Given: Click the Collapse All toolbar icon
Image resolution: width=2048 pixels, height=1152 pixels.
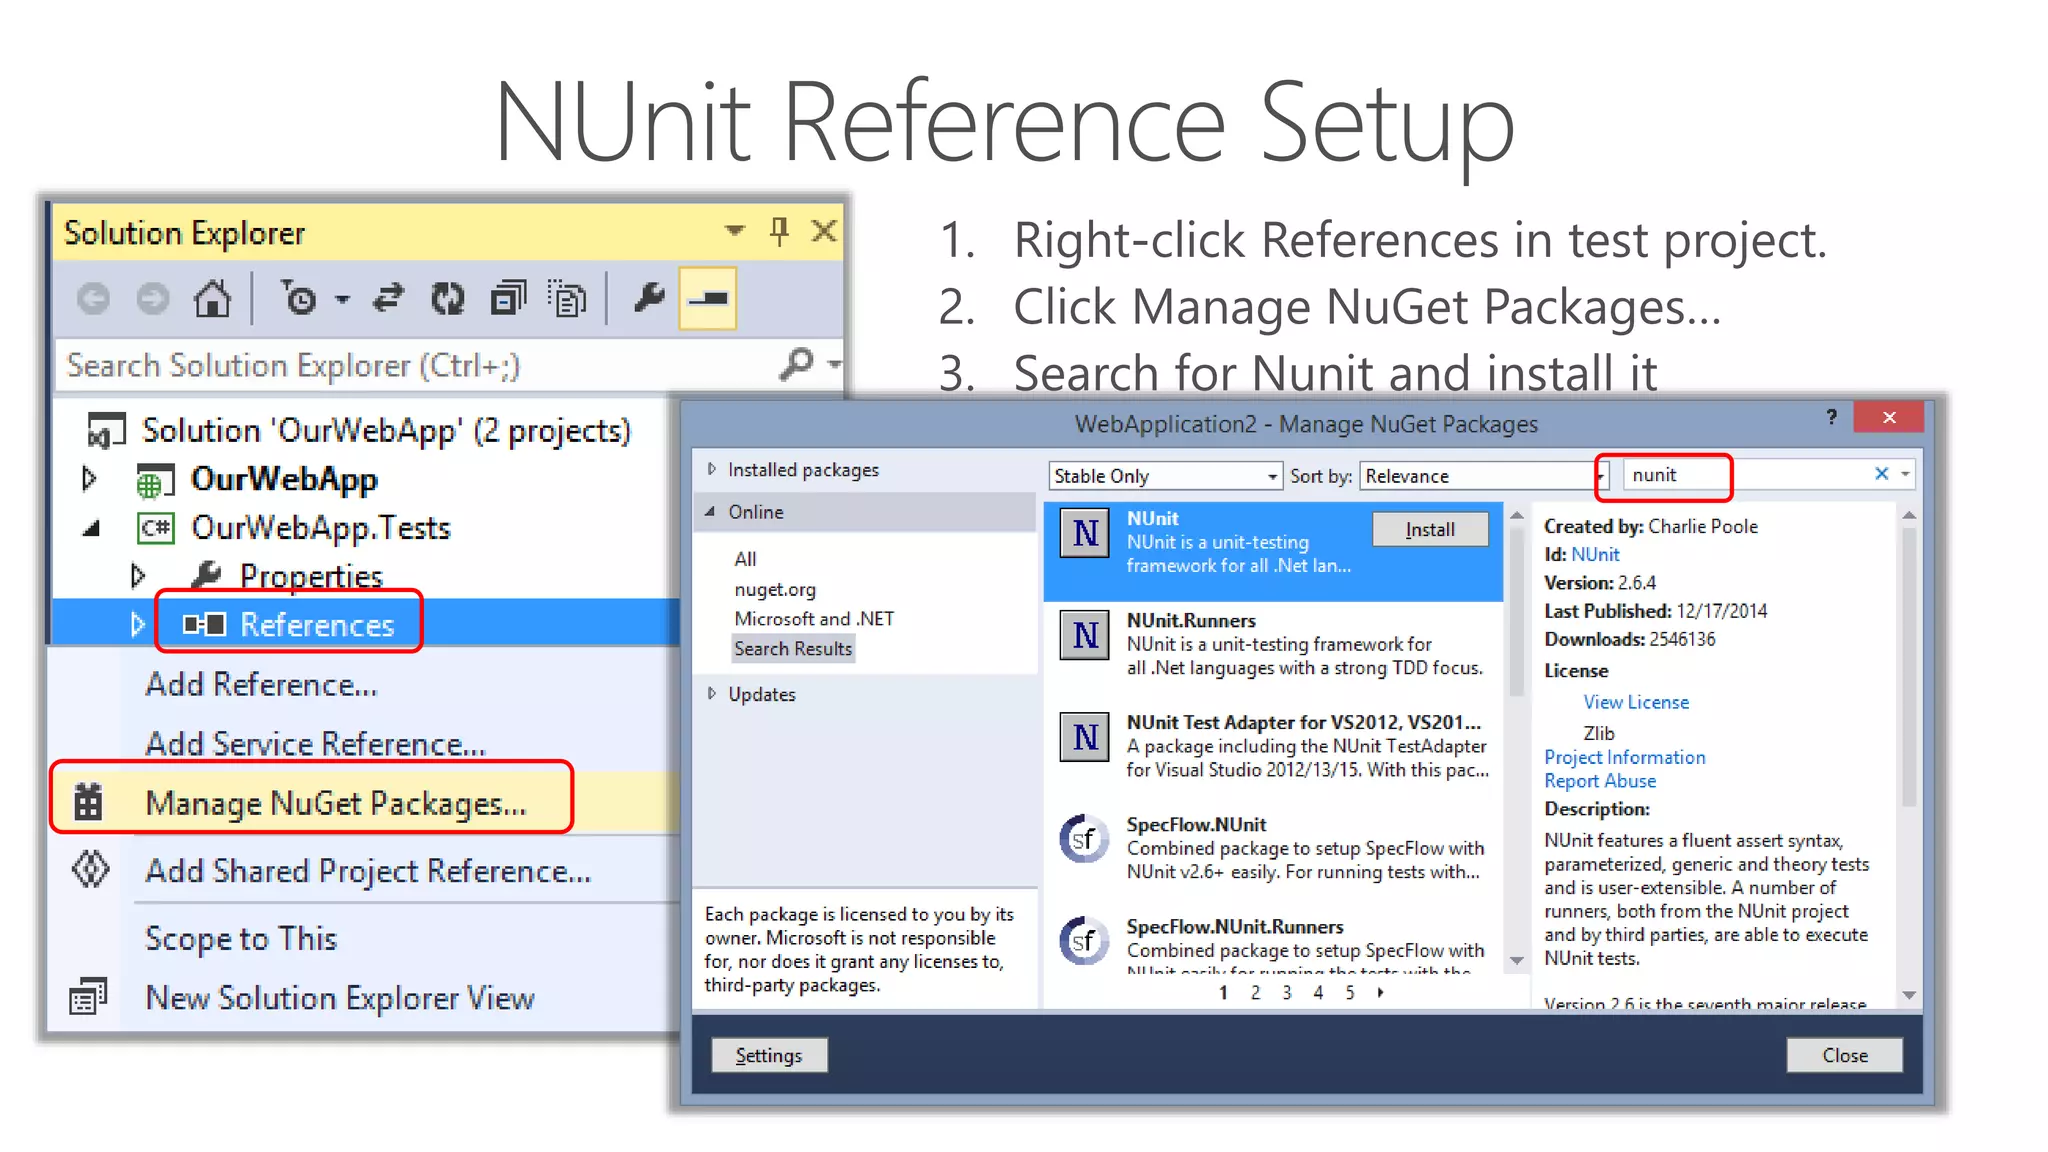Looking at the screenshot, I should tap(508, 299).
